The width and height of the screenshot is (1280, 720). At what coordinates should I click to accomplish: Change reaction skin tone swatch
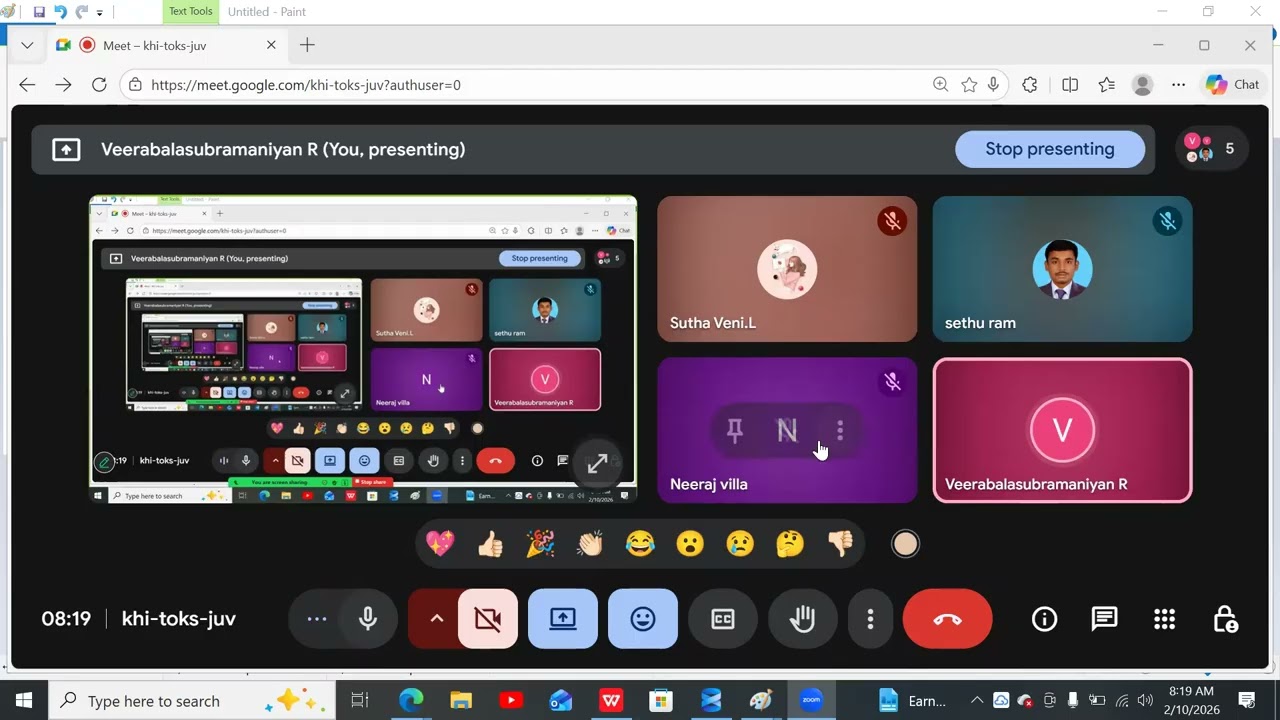(905, 544)
